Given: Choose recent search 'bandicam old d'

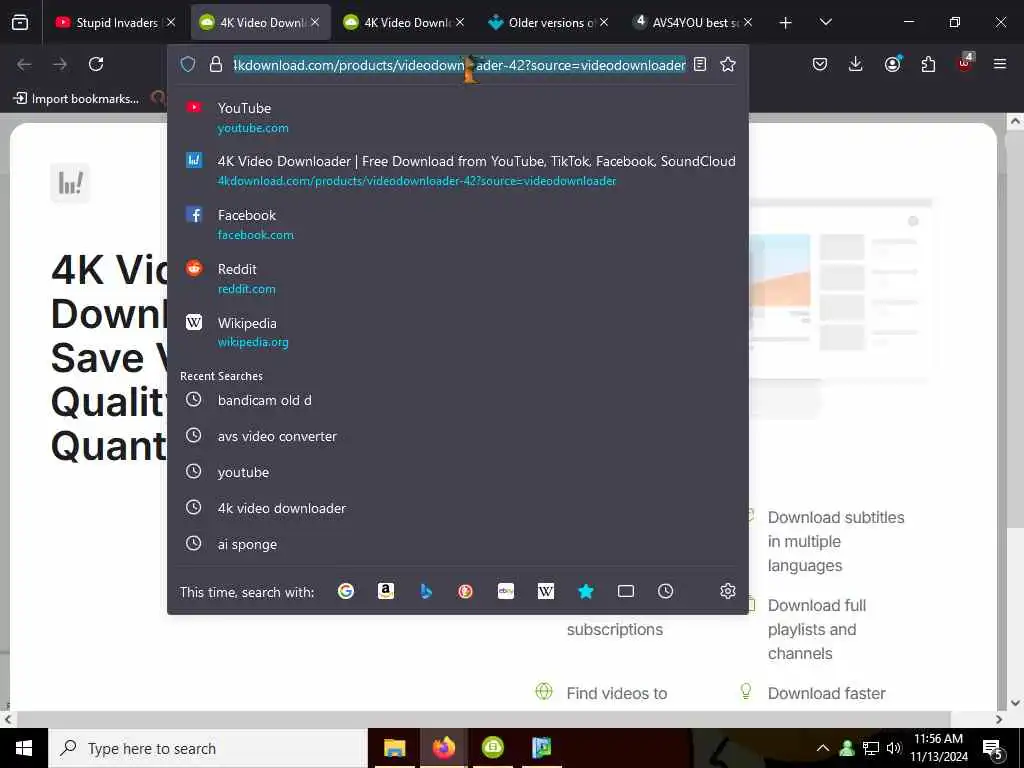Looking at the screenshot, I should tap(458, 400).
